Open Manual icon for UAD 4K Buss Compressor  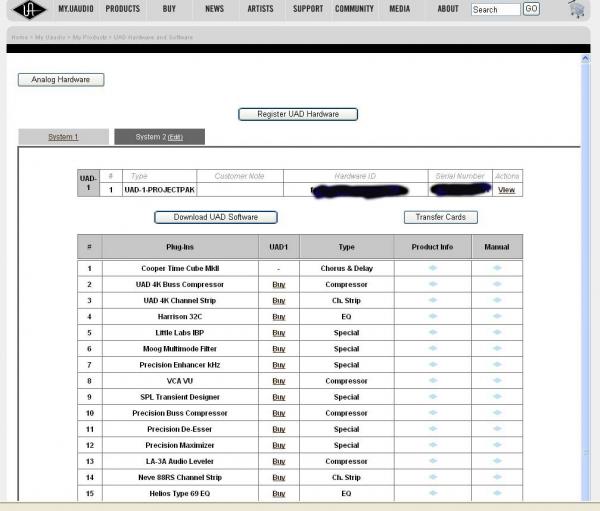tap(497, 285)
